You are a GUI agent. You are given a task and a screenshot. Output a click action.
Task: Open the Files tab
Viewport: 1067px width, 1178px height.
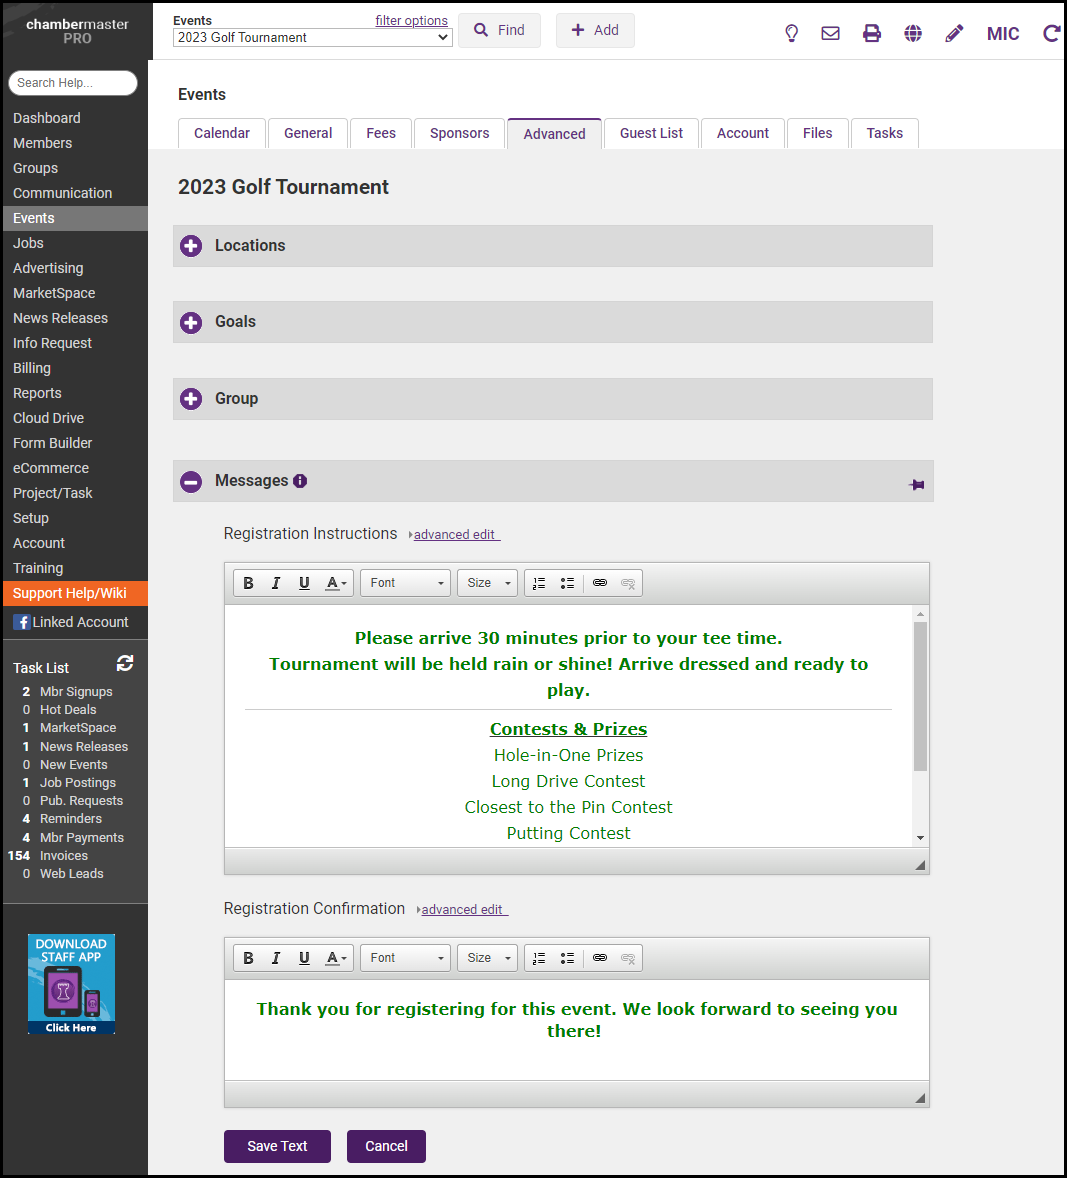point(818,133)
